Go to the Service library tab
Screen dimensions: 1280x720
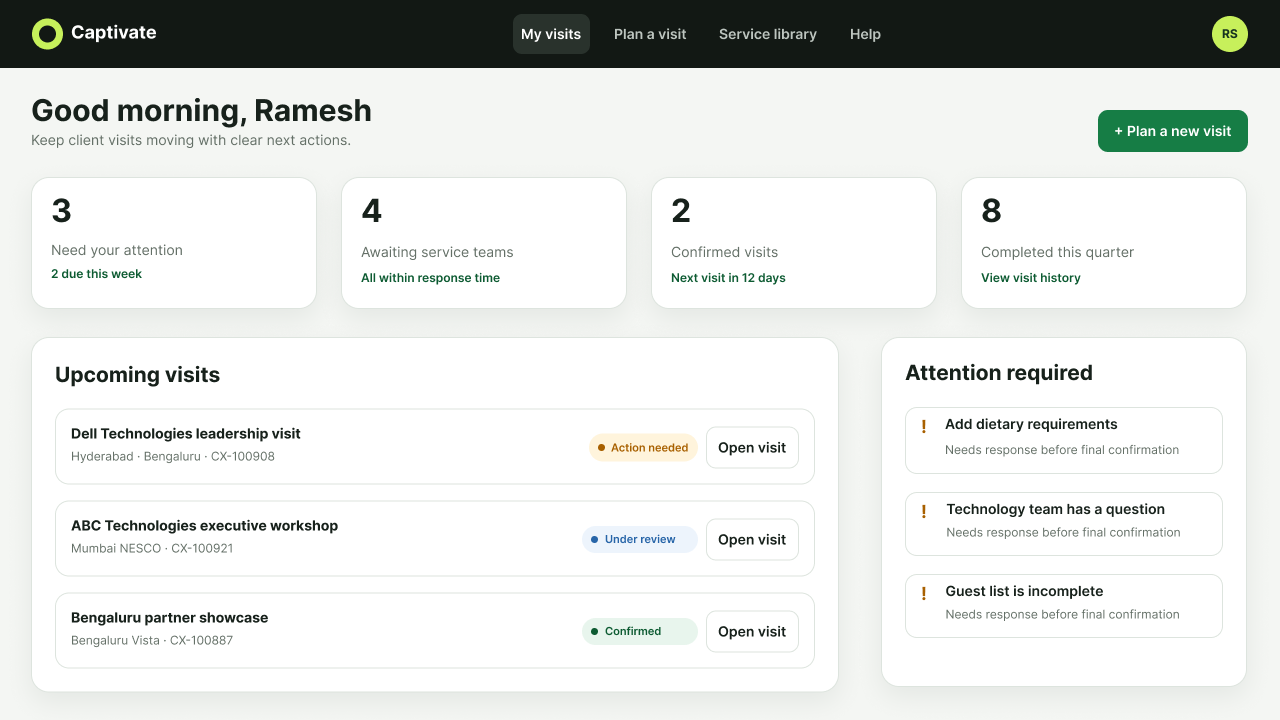(x=768, y=34)
